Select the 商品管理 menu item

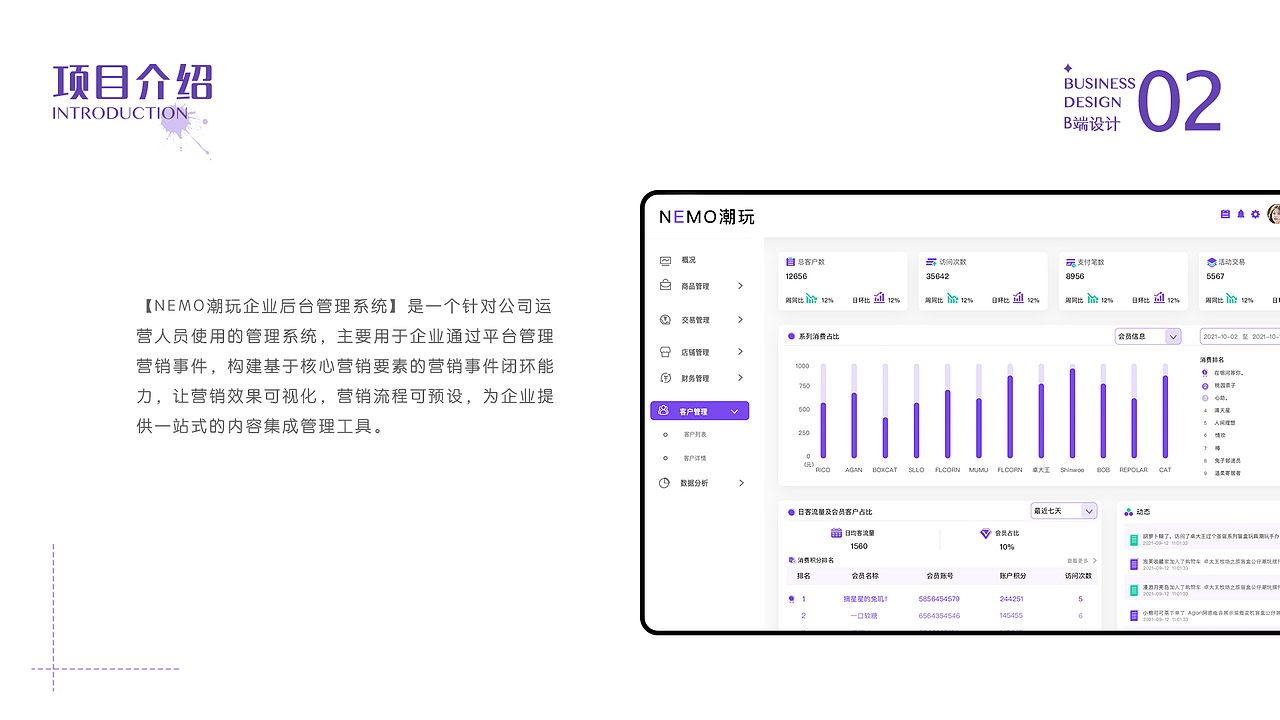695,286
